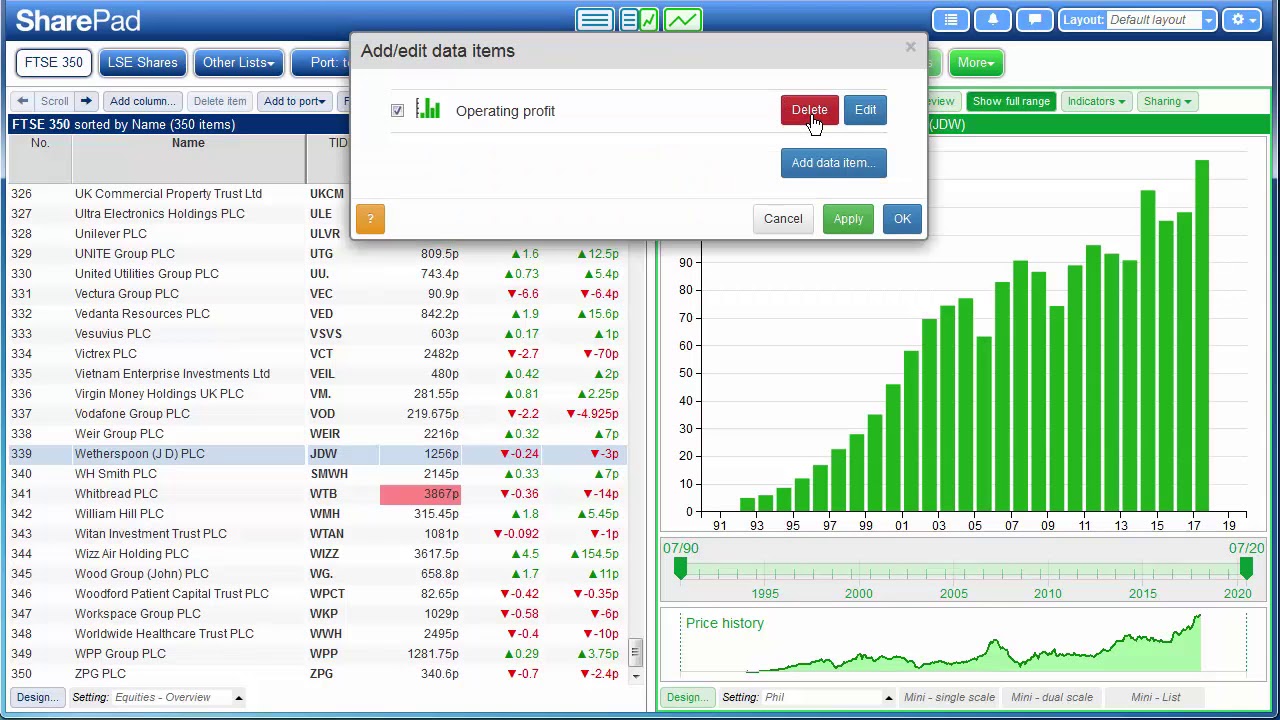Click the Add column button
This screenshot has height=720, width=1280.
click(x=142, y=101)
